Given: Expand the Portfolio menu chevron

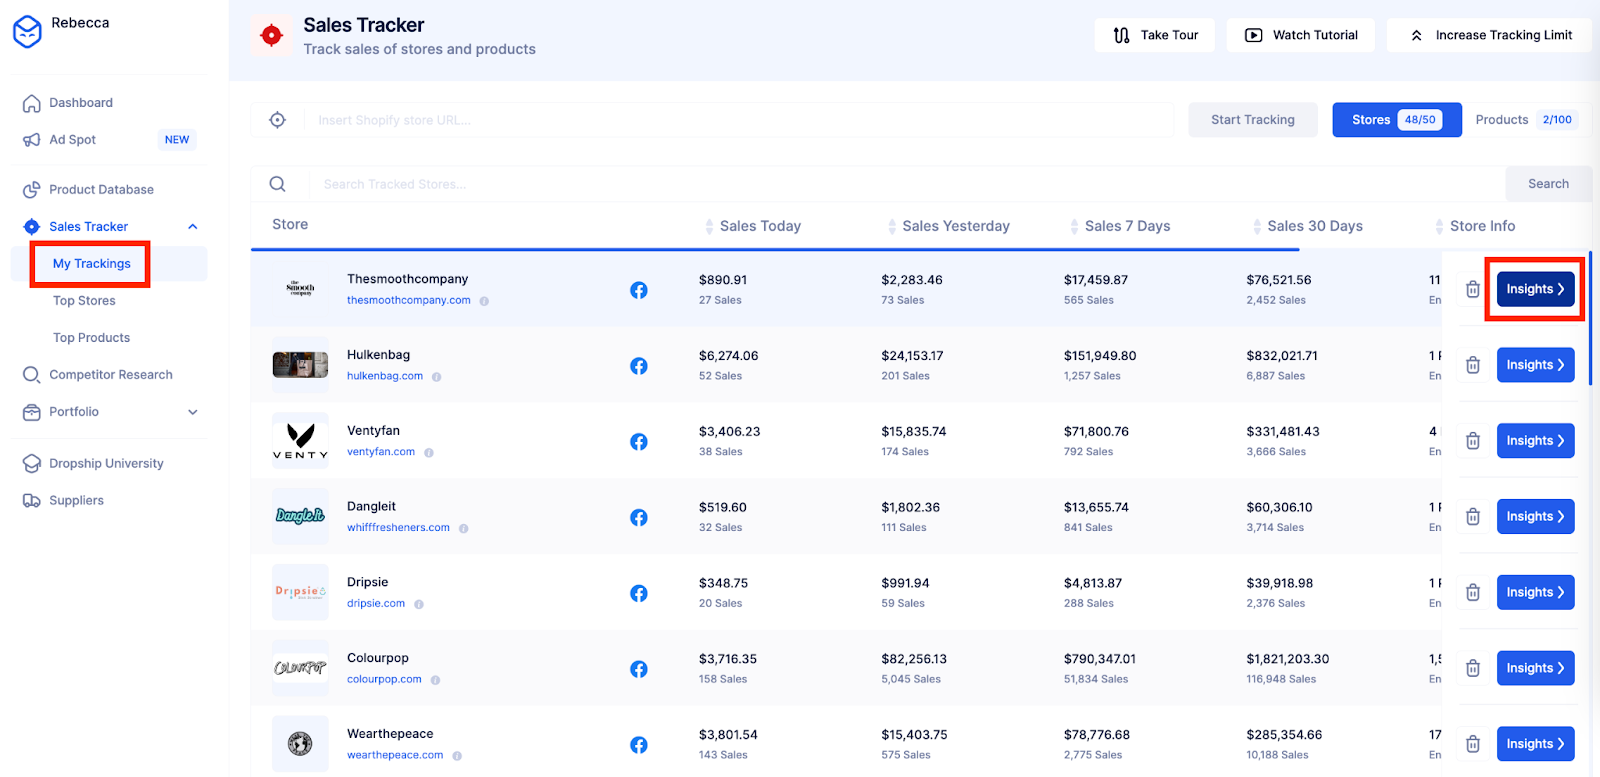Looking at the screenshot, I should [193, 412].
